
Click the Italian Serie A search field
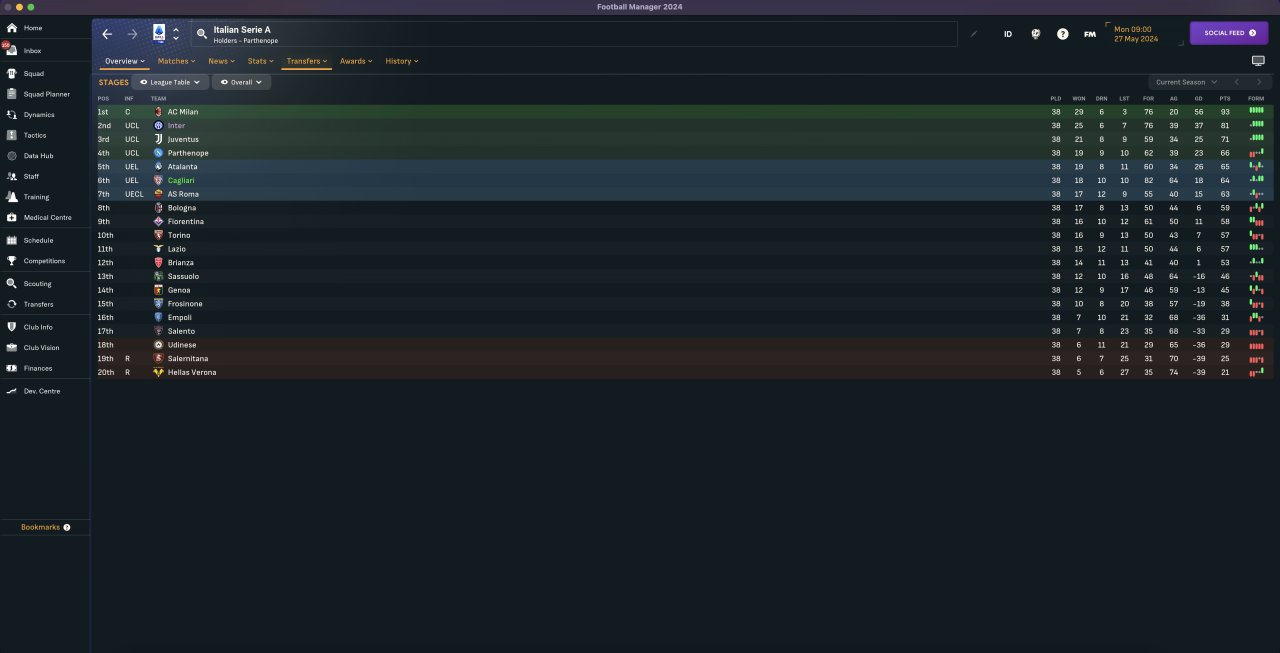pos(574,34)
